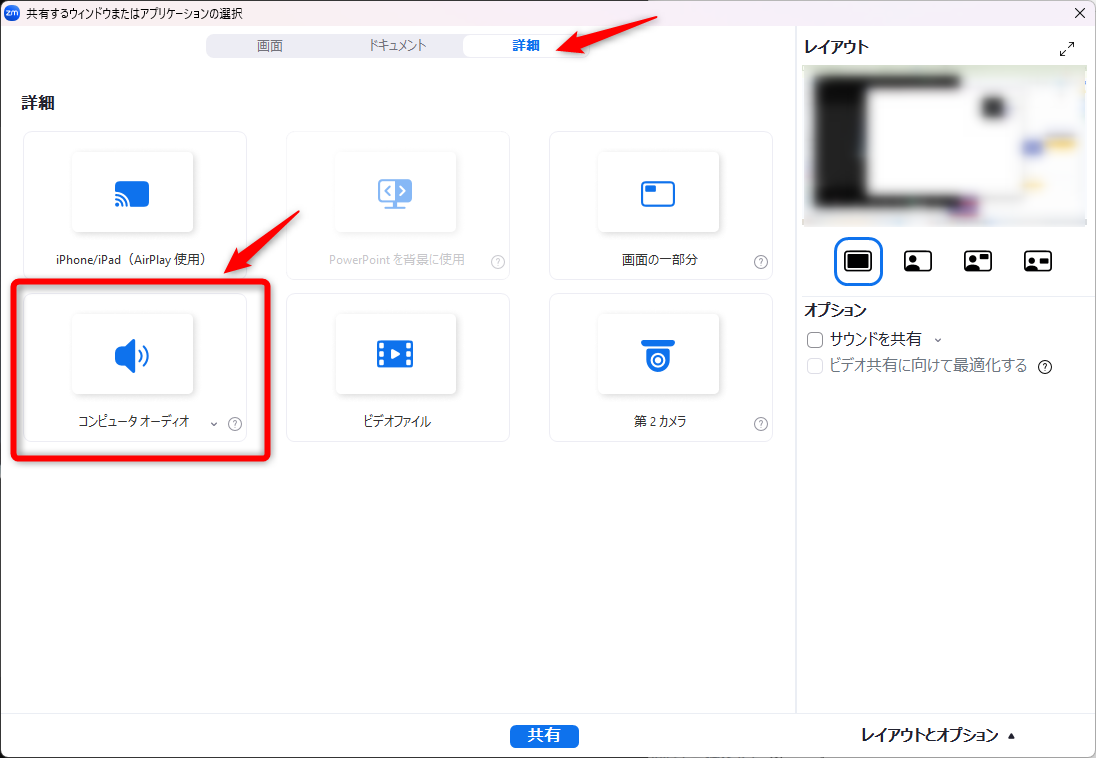Click the help icon beside Portion of Screen
The image size is (1096, 758).
pos(761,262)
